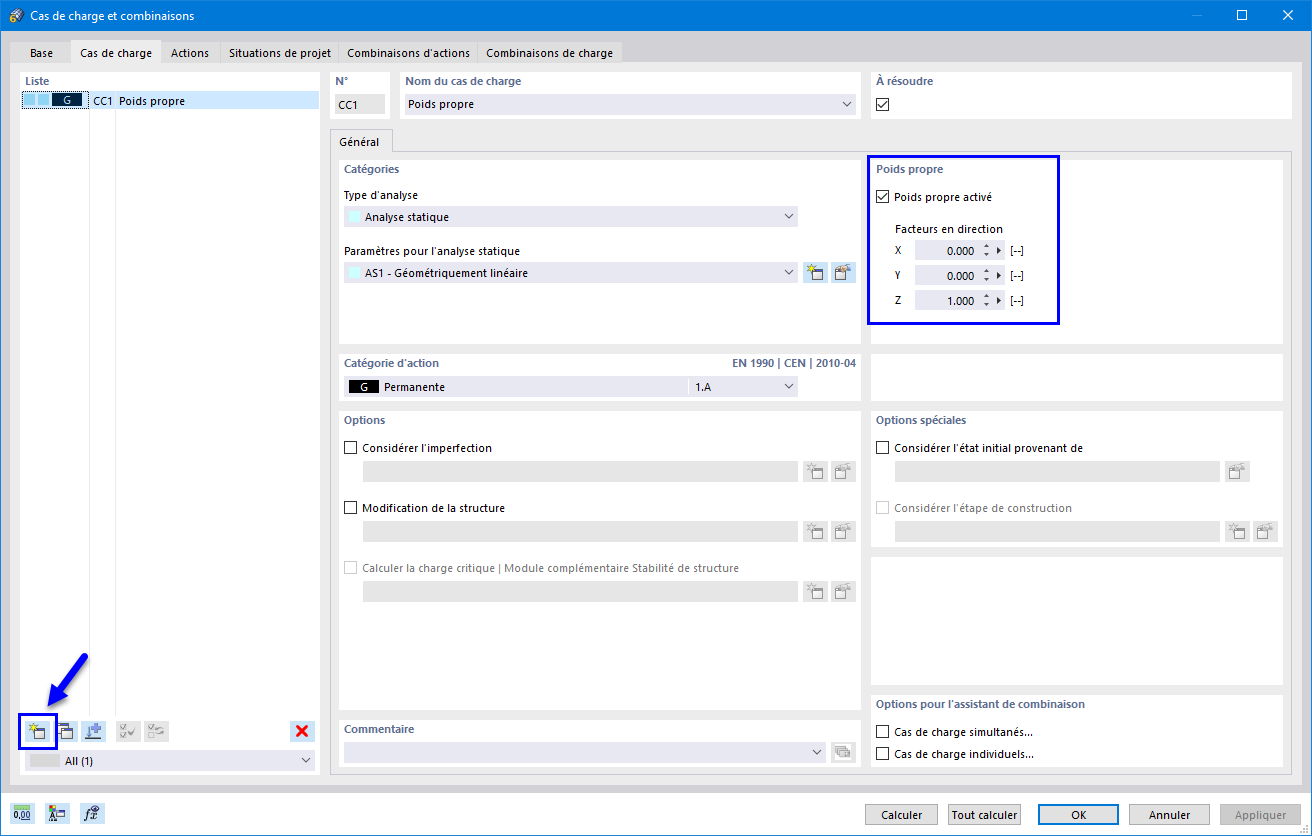The width and height of the screenshot is (1312, 836).
Task: Adjust Z factor stepper arrows
Action: pyautogui.click(x=987, y=301)
